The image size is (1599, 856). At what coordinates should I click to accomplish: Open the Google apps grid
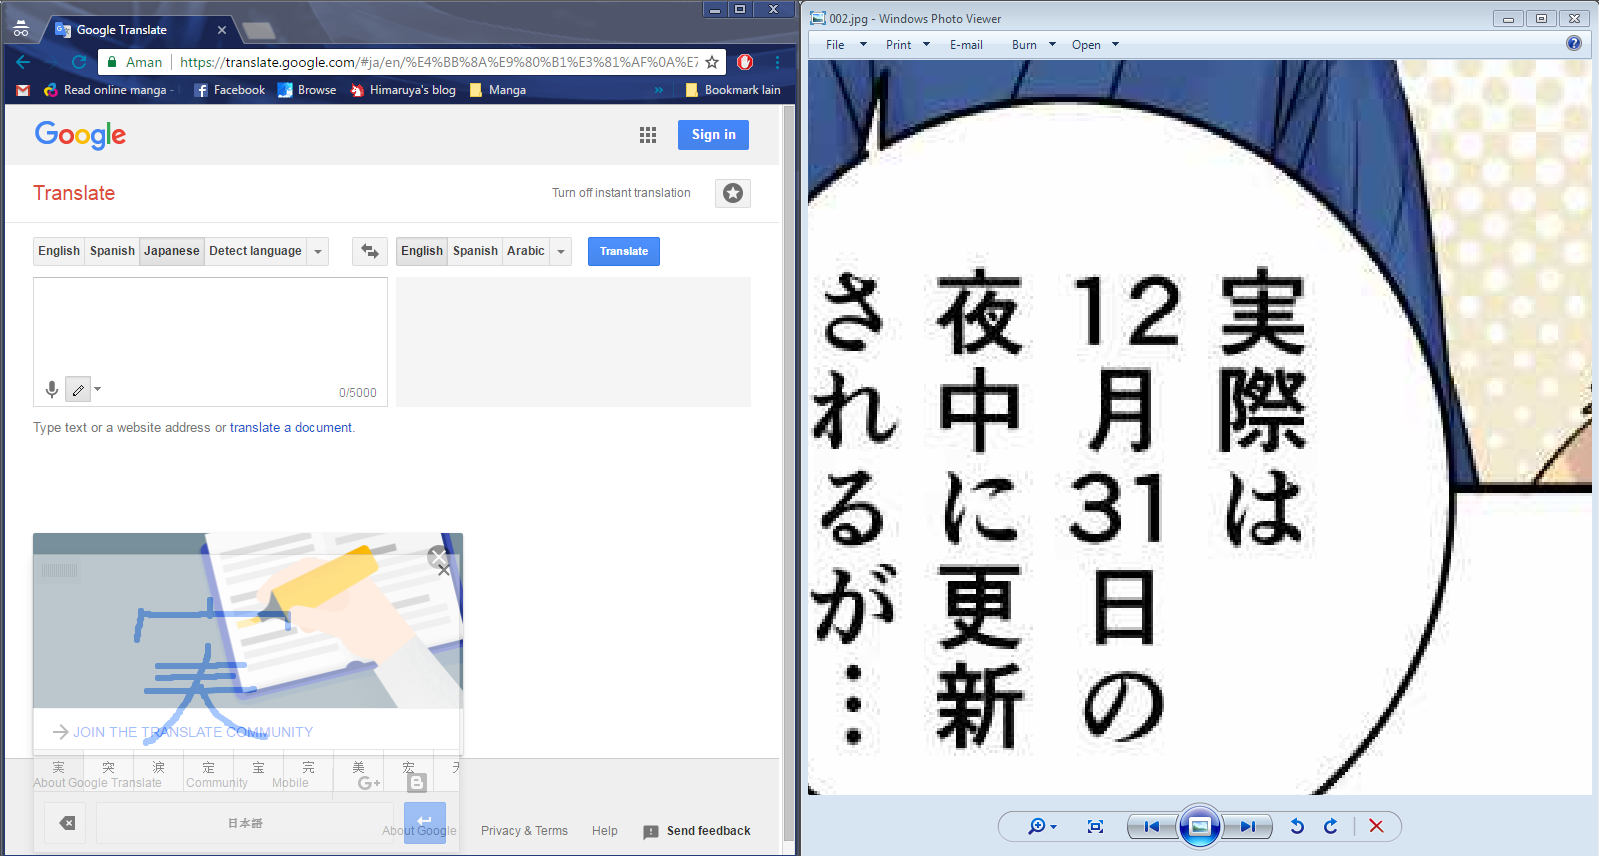648,135
